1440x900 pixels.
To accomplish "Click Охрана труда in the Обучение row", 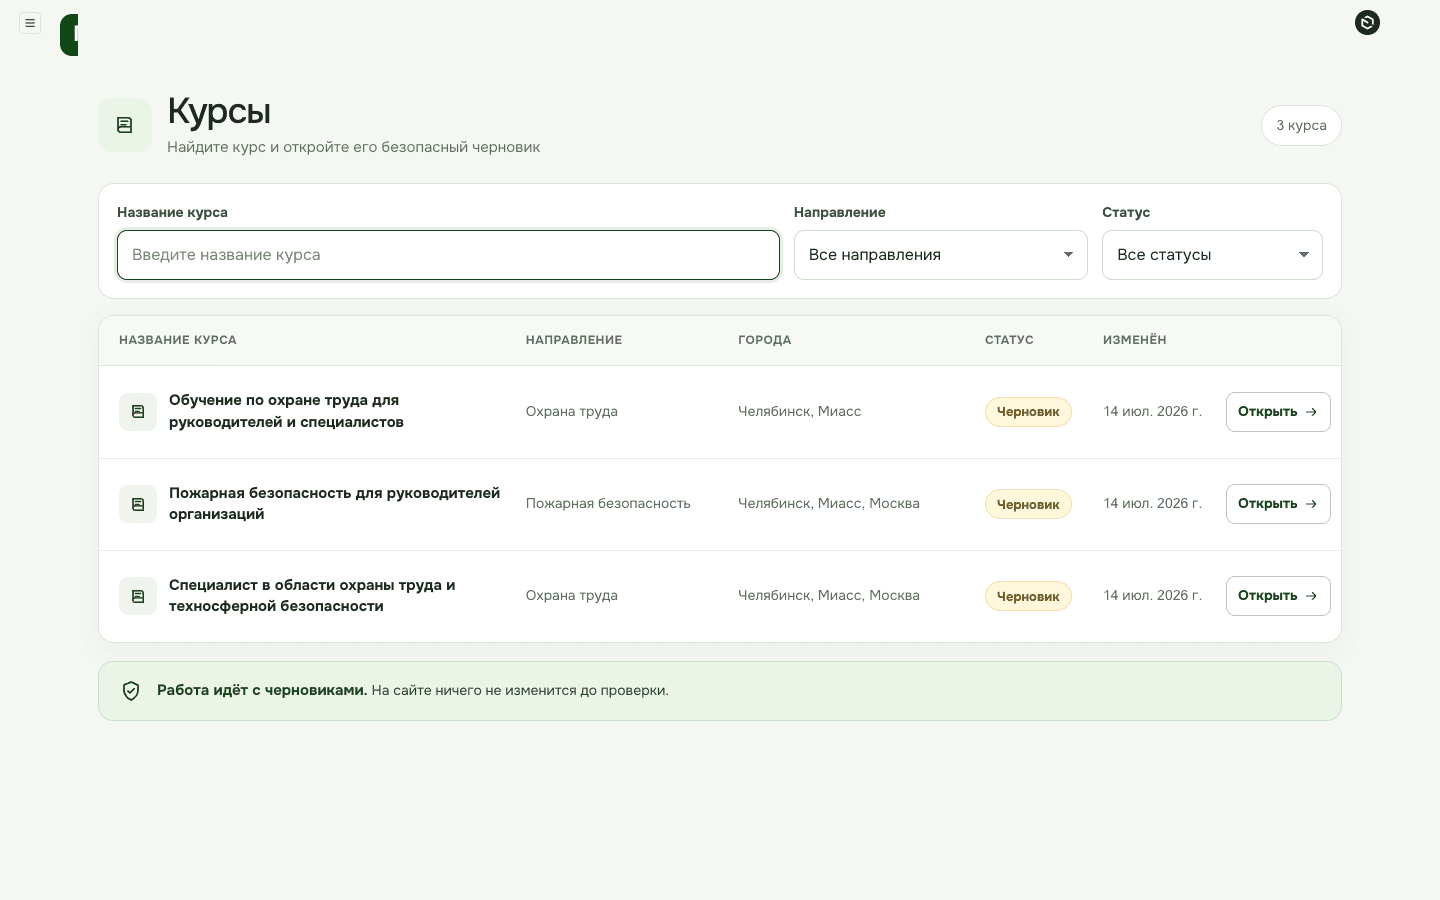I will click(x=572, y=411).
